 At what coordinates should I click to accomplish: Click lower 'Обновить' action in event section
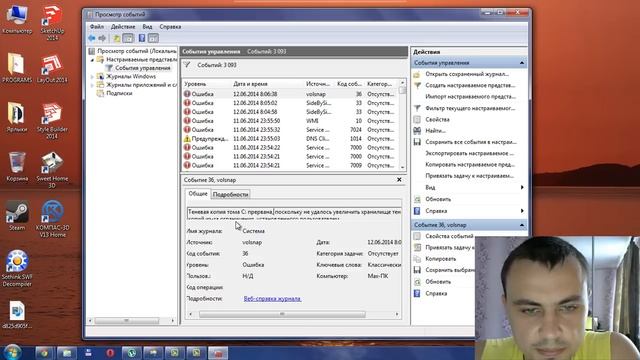(438, 282)
